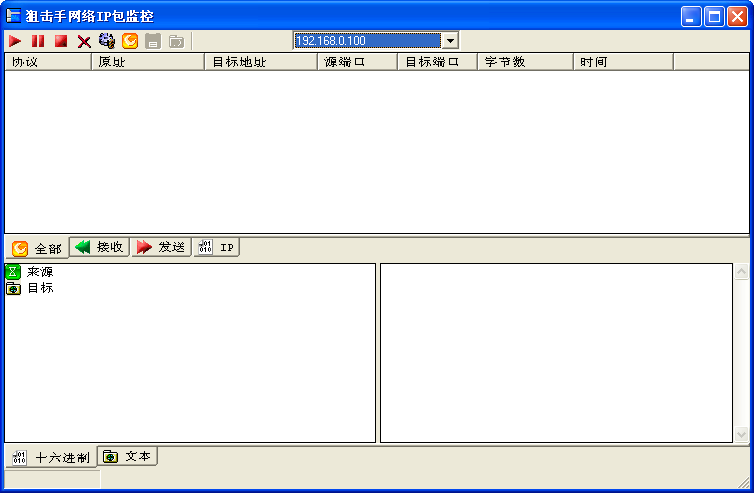Click the greyed-out open folder icon
Screen dimensions: 754x493
pyautogui.click(x=176, y=41)
